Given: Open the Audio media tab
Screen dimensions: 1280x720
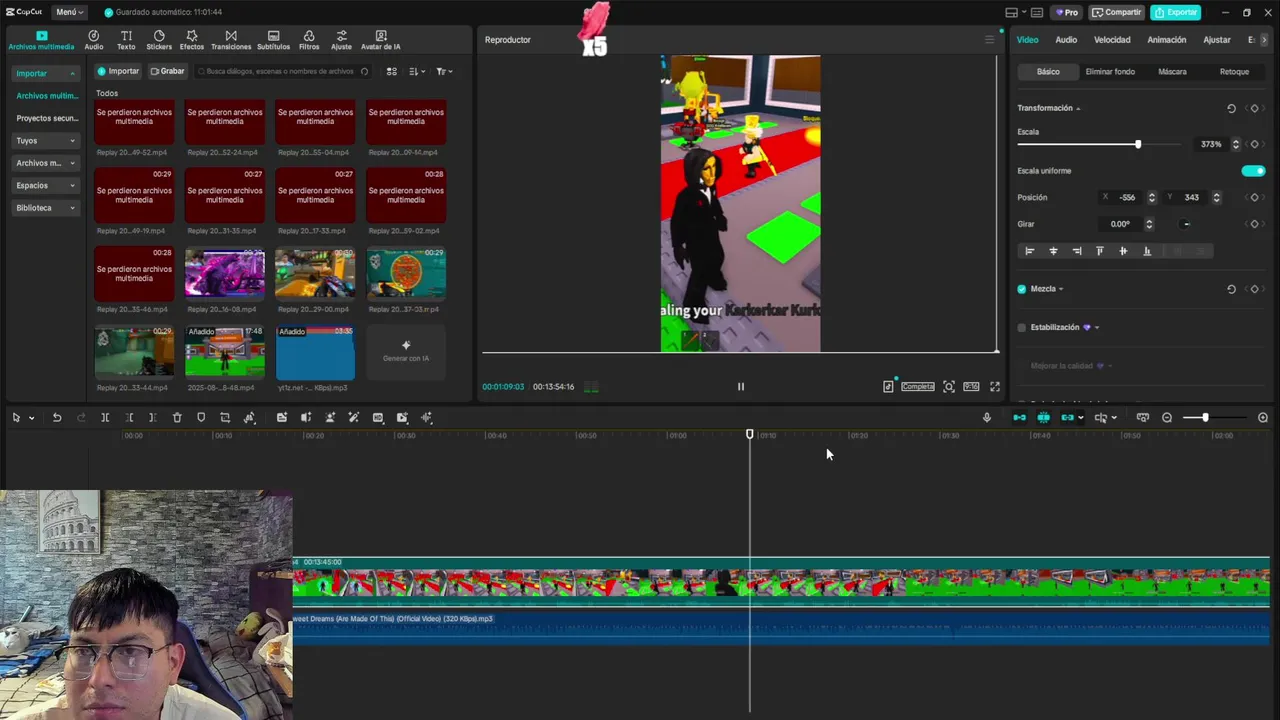Looking at the screenshot, I should point(93,40).
